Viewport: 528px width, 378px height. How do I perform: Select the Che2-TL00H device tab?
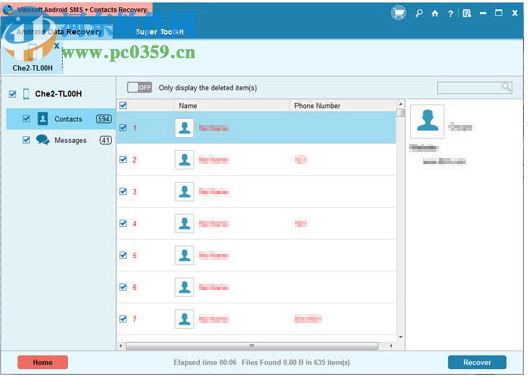point(32,57)
